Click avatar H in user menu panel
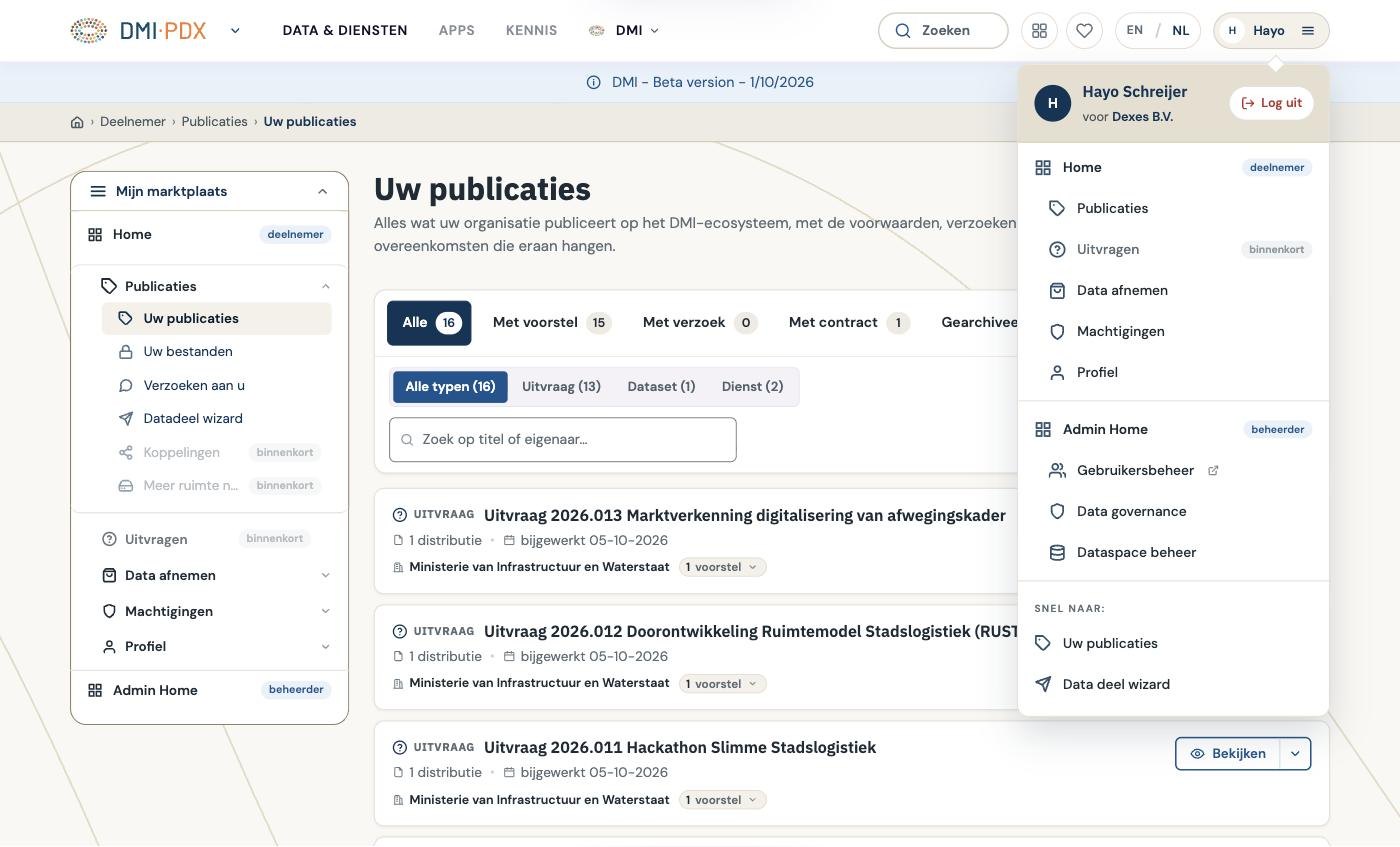1400x847 pixels. pos(1052,103)
